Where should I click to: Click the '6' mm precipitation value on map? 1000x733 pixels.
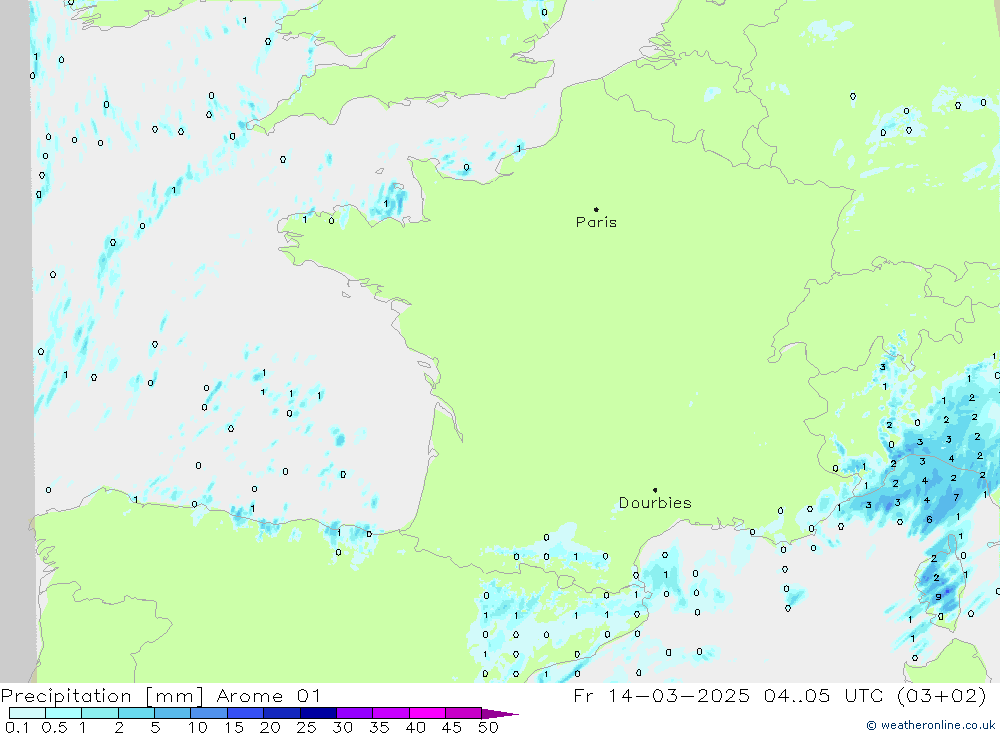[x=929, y=519]
